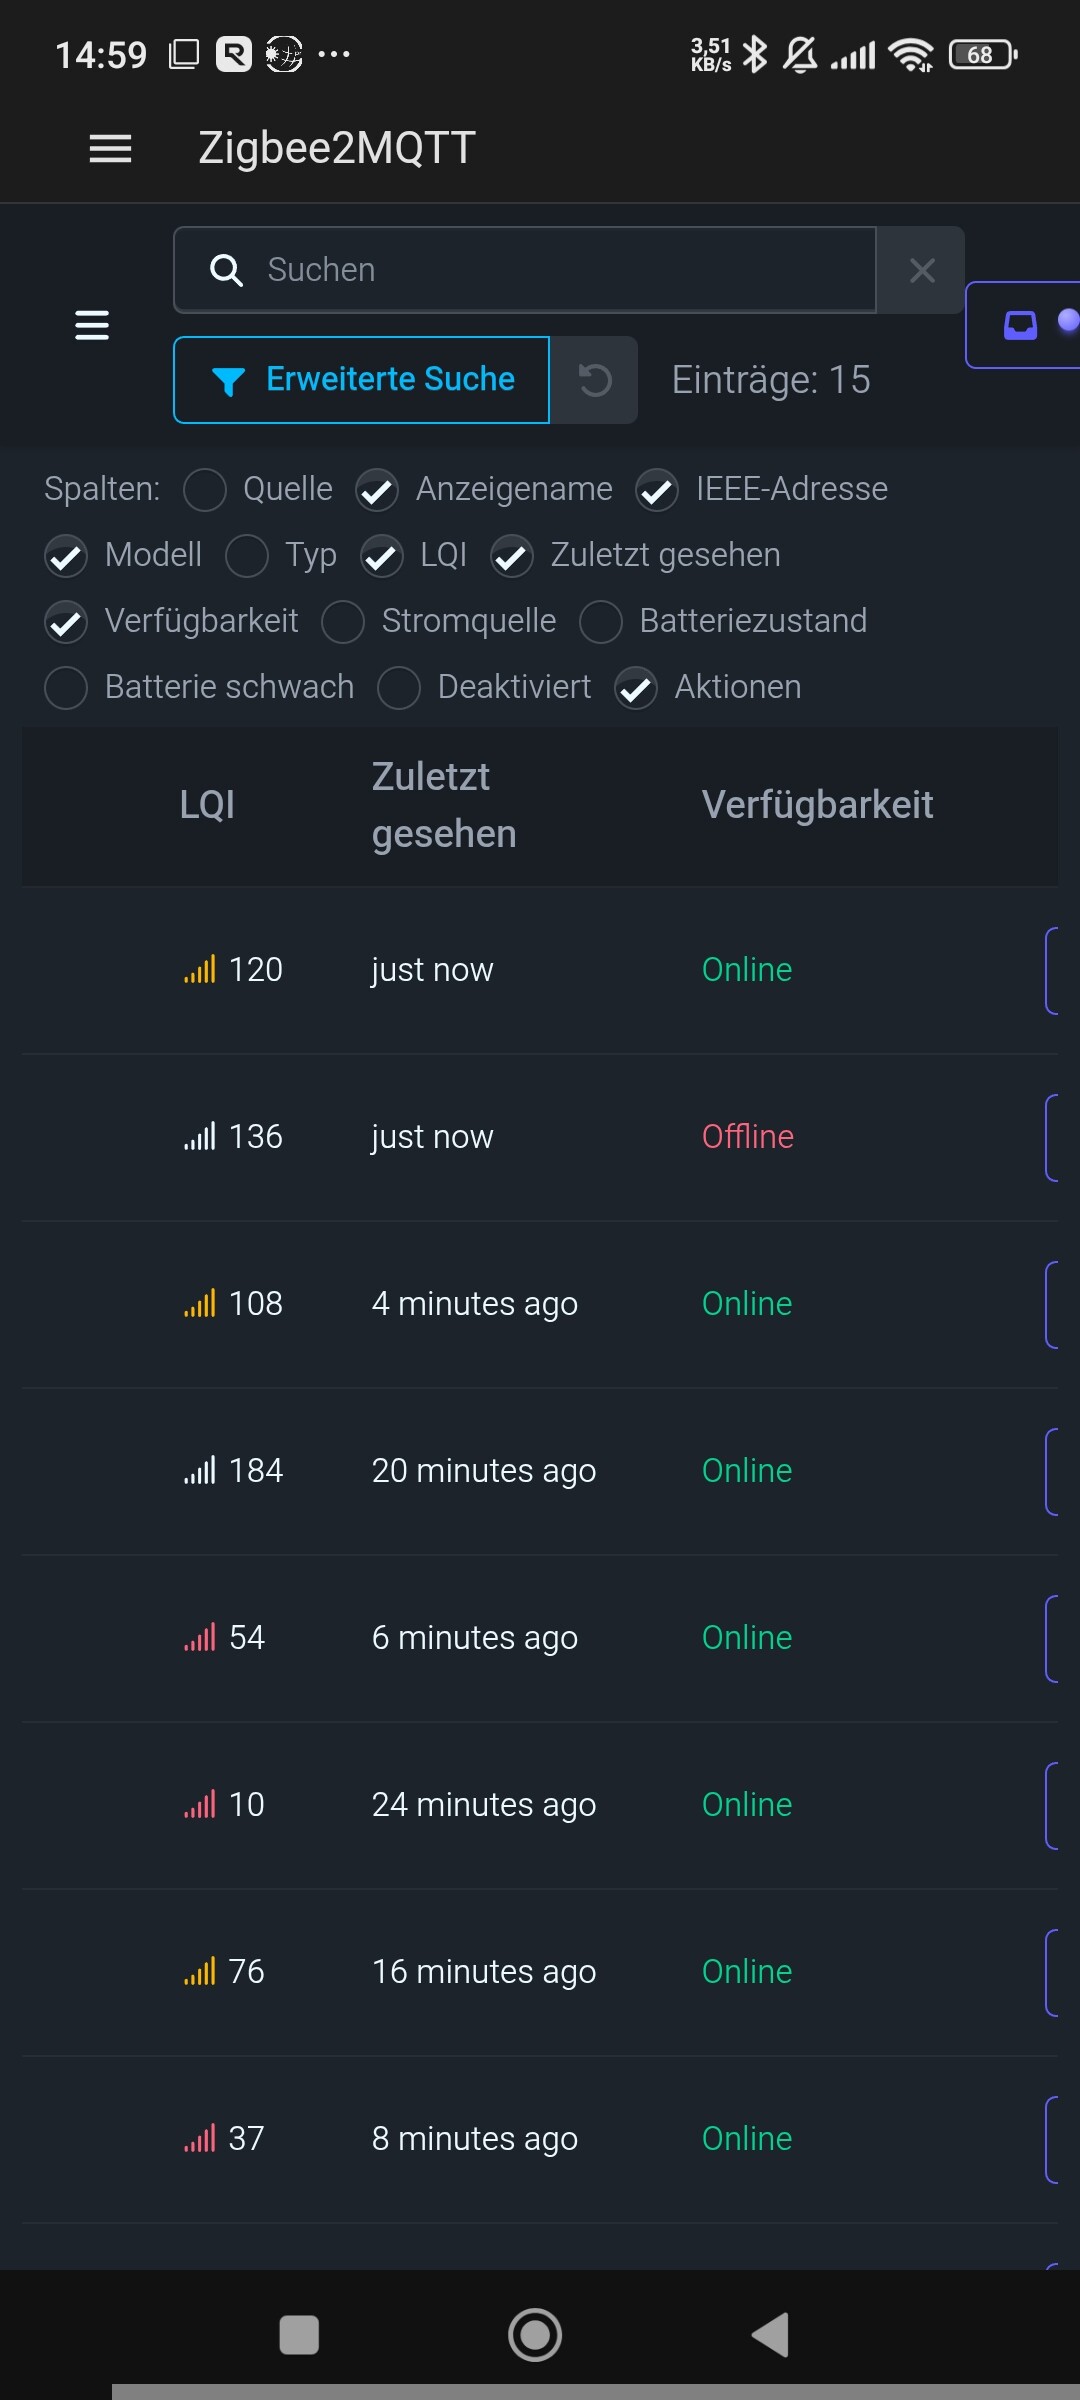This screenshot has width=1080, height=2400.
Task: Sort by Zuletzt gesehen column header
Action: coord(444,805)
